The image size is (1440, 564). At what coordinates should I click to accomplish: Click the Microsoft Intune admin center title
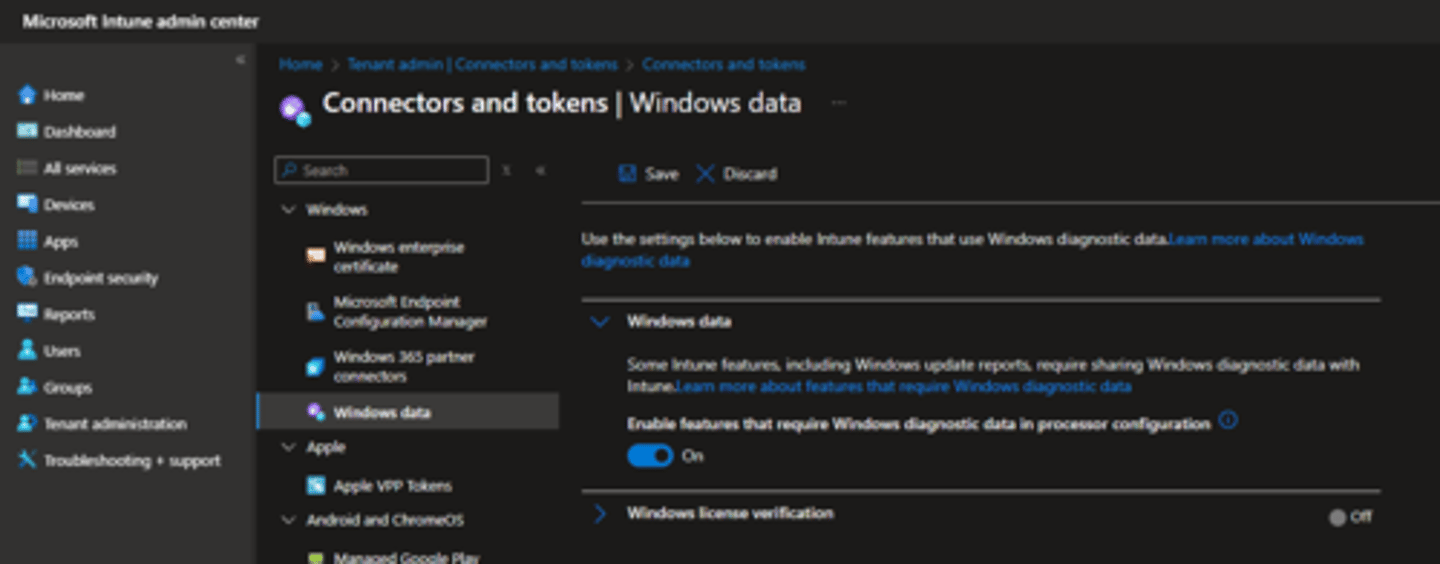141,21
